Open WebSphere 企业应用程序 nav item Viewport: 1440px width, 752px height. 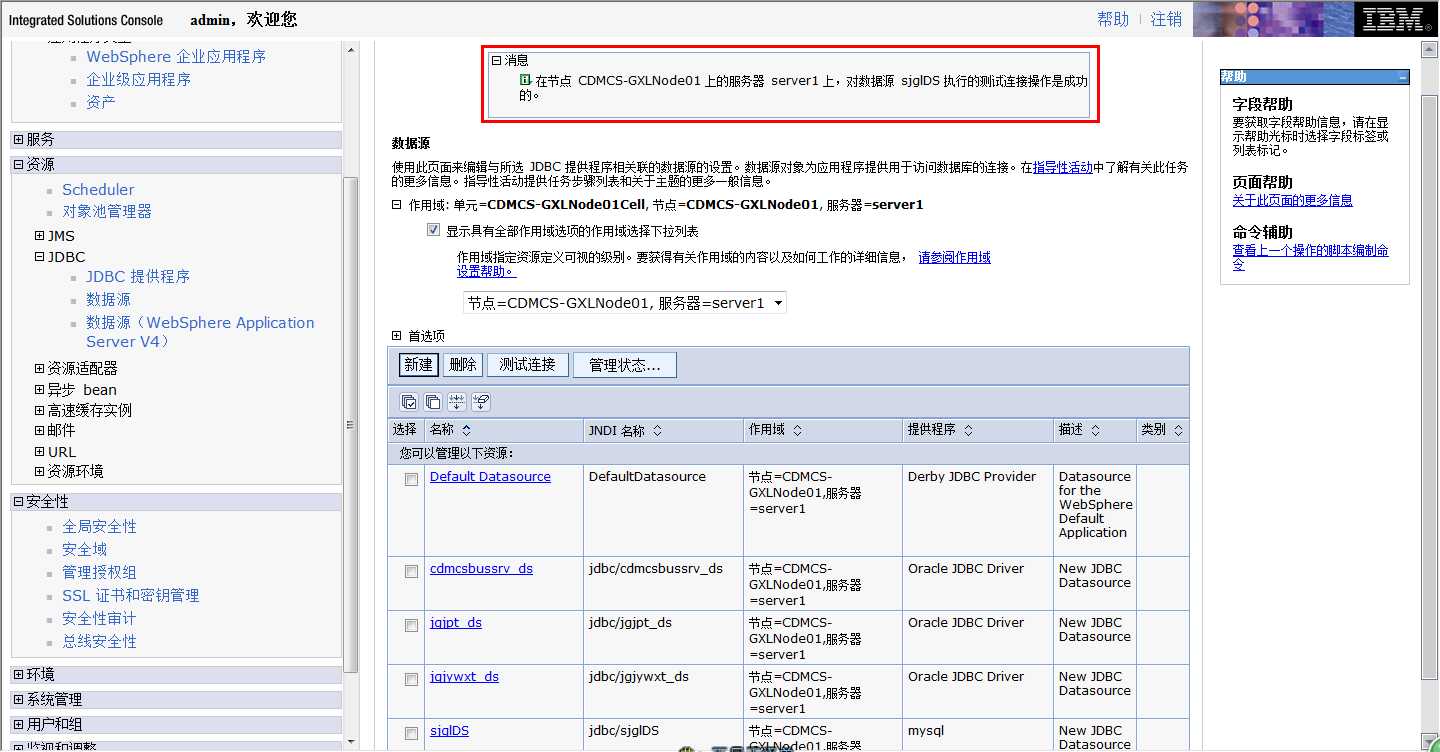(176, 57)
